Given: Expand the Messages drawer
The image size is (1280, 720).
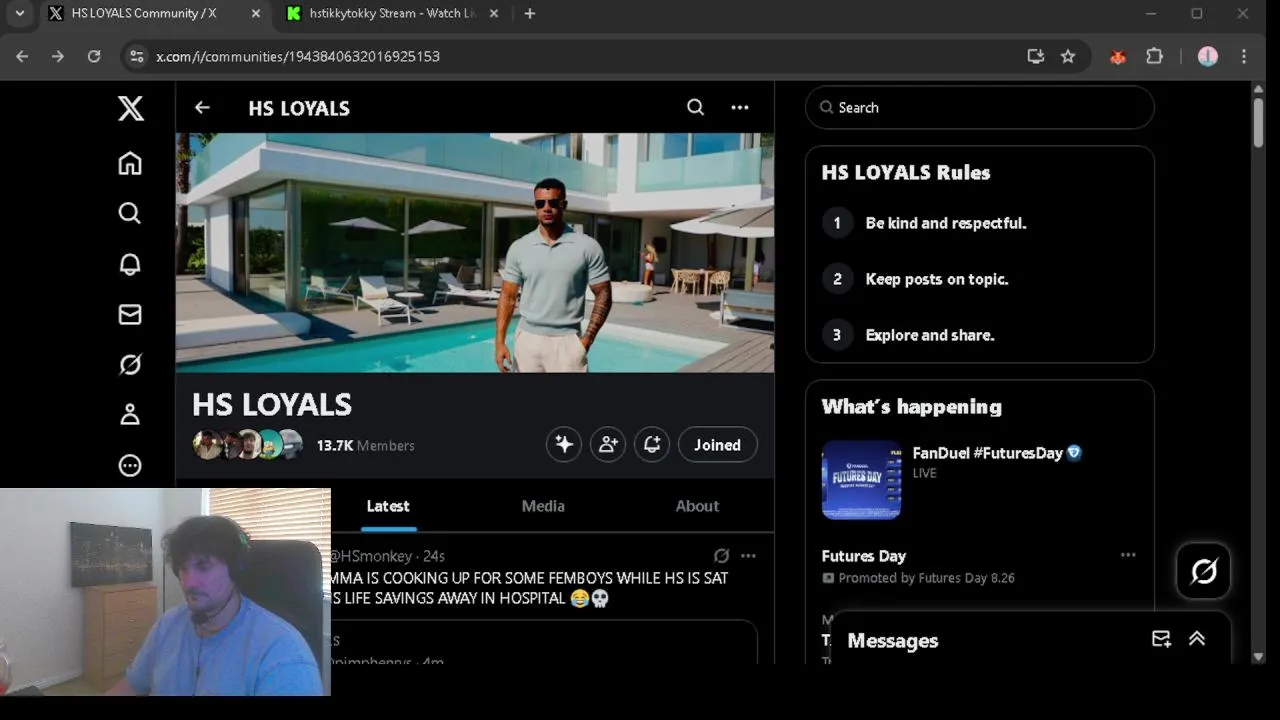Looking at the screenshot, I should coord(1197,640).
